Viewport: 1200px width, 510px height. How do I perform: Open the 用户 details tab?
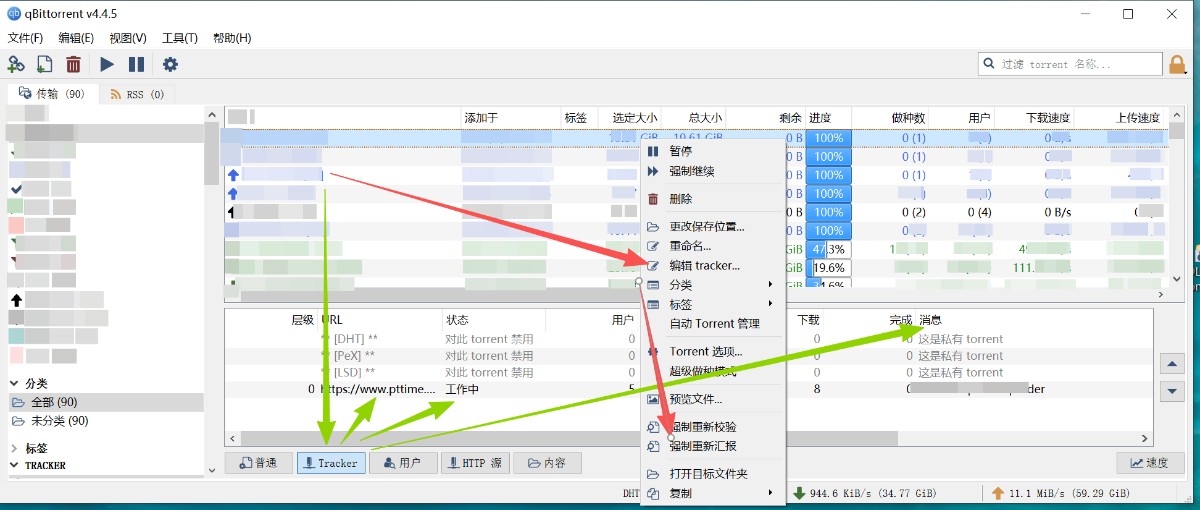[403, 463]
